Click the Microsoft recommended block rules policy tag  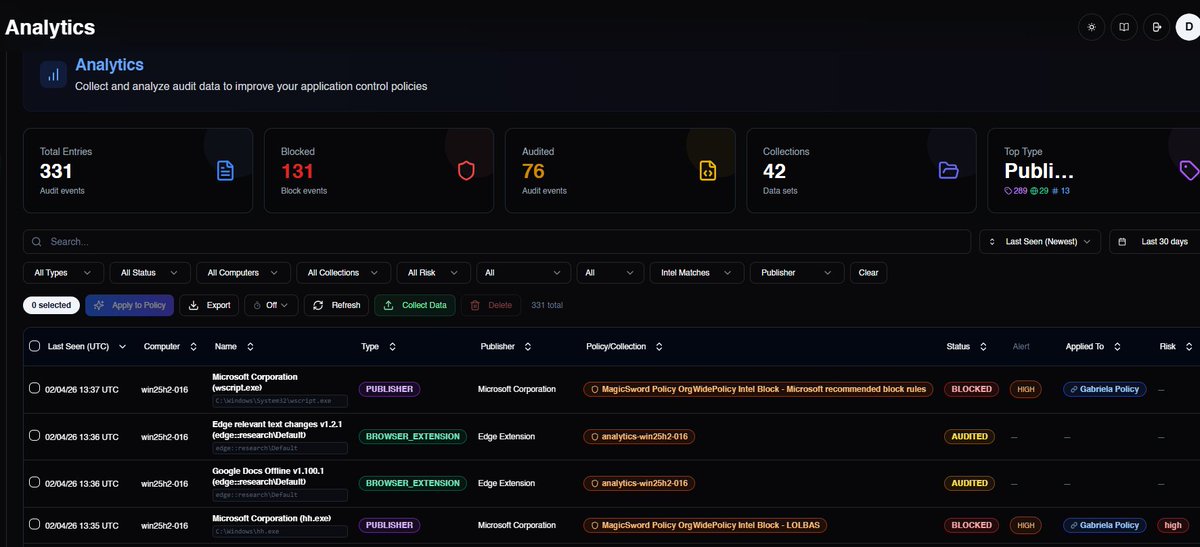759,389
